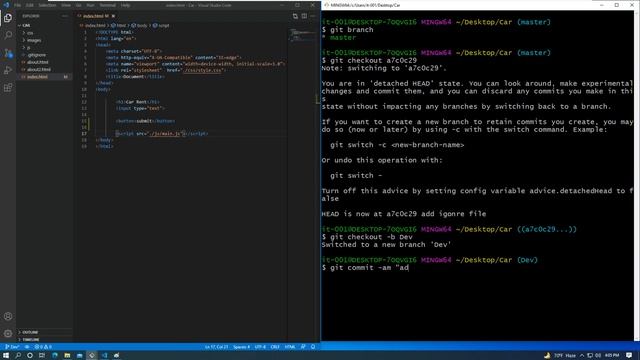
Task: Click the open changes icon in editor toolbar
Action: (295, 16)
